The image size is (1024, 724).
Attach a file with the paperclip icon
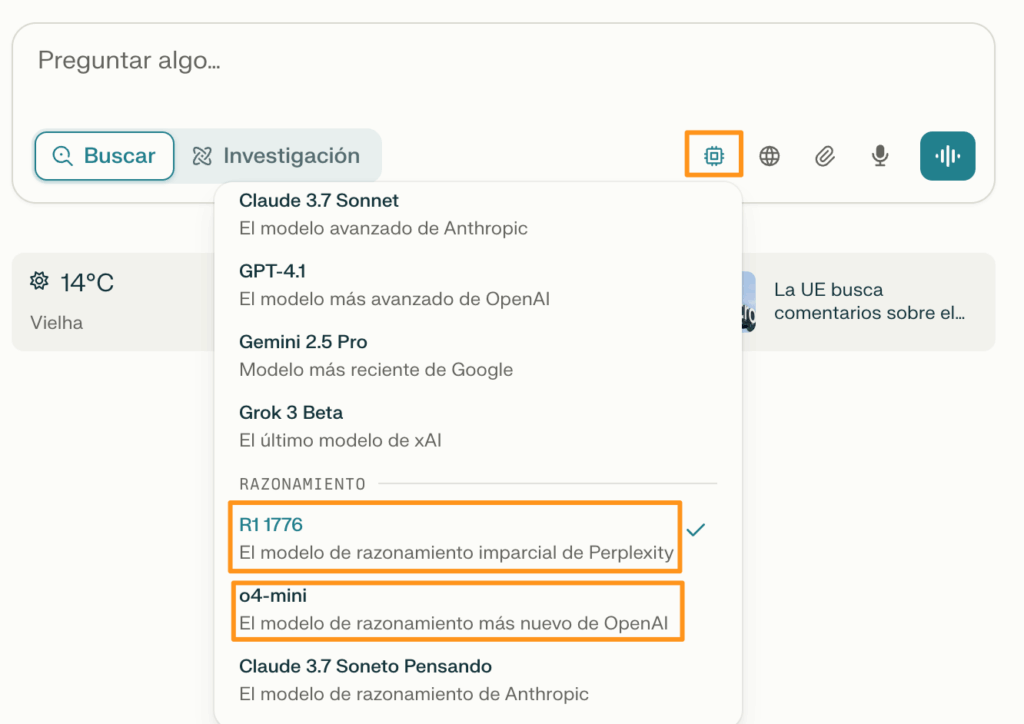(825, 156)
